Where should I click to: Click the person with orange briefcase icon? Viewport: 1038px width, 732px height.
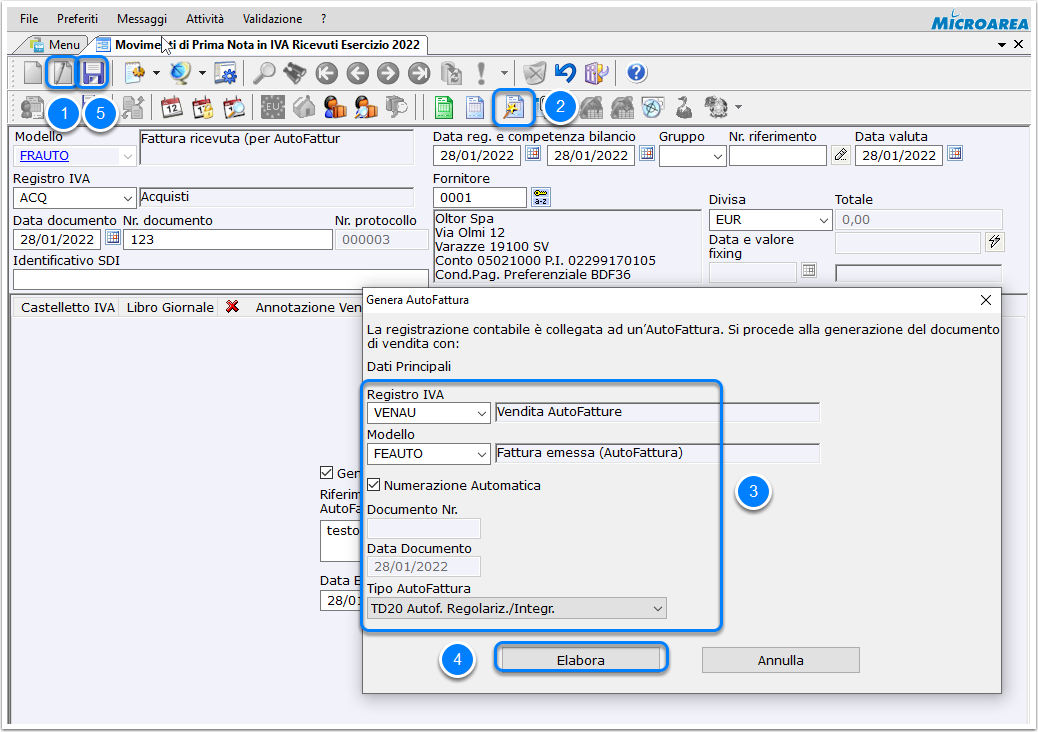(335, 107)
